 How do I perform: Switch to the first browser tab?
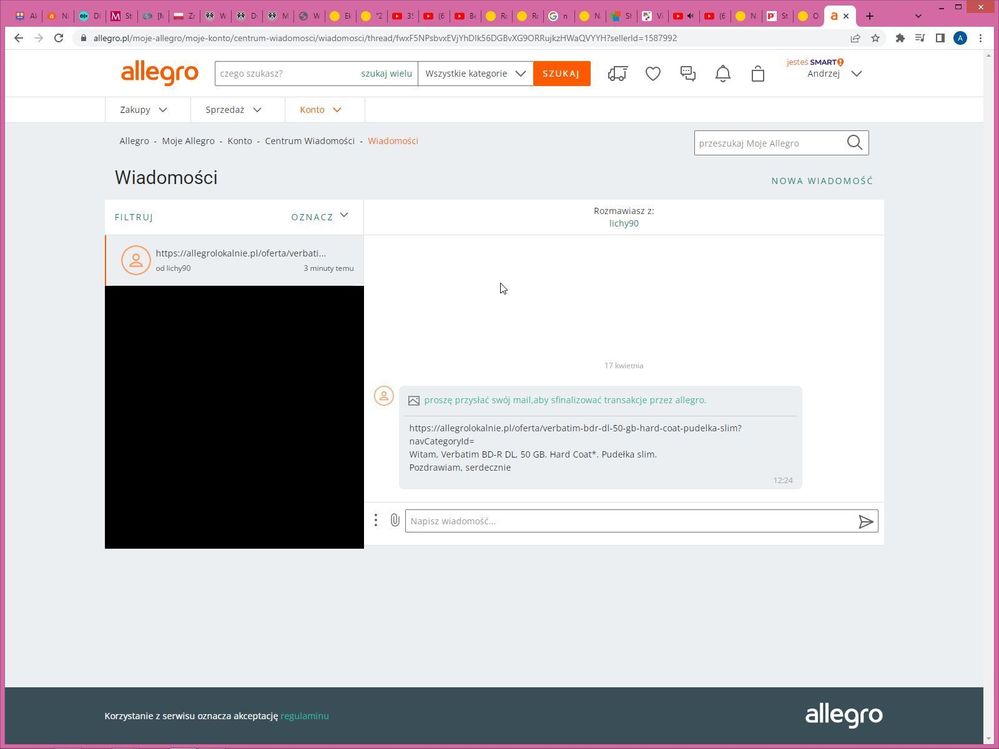[x=25, y=16]
